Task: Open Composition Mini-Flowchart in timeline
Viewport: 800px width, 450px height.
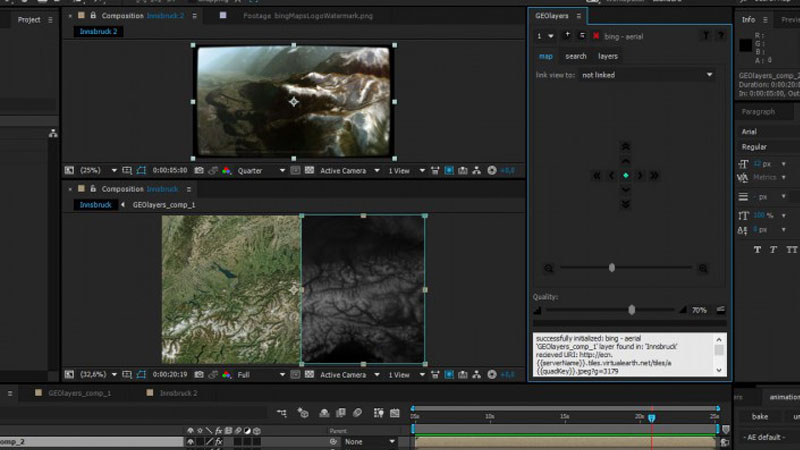Action: 282,413
